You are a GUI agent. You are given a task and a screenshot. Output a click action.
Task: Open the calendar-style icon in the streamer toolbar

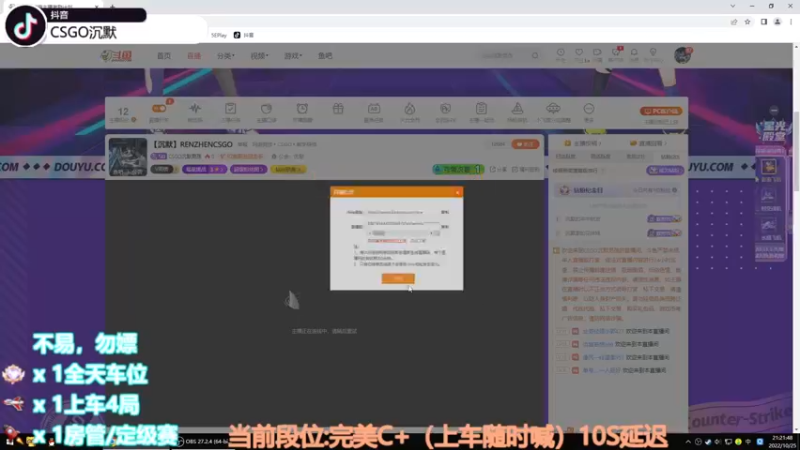[x=374, y=108]
